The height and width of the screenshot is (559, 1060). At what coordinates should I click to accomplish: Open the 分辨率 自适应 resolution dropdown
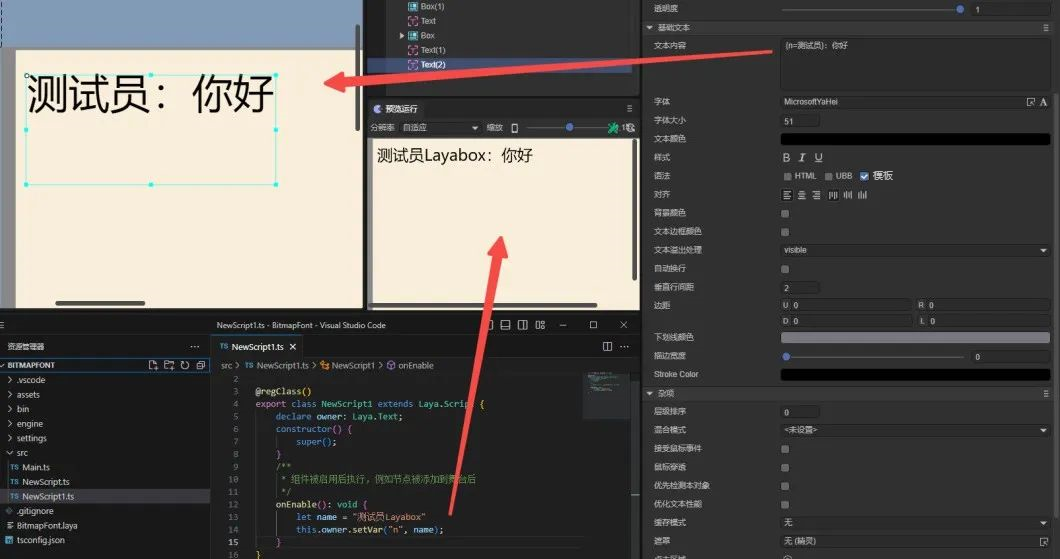pos(440,128)
